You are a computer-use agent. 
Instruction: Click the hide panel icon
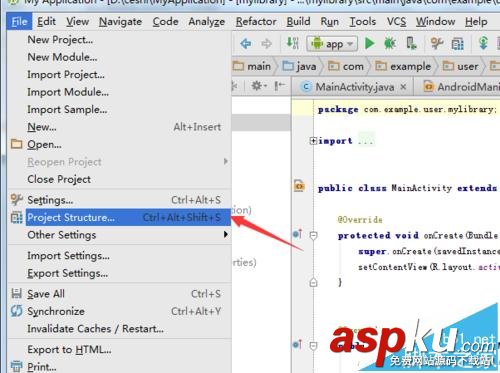point(279,86)
